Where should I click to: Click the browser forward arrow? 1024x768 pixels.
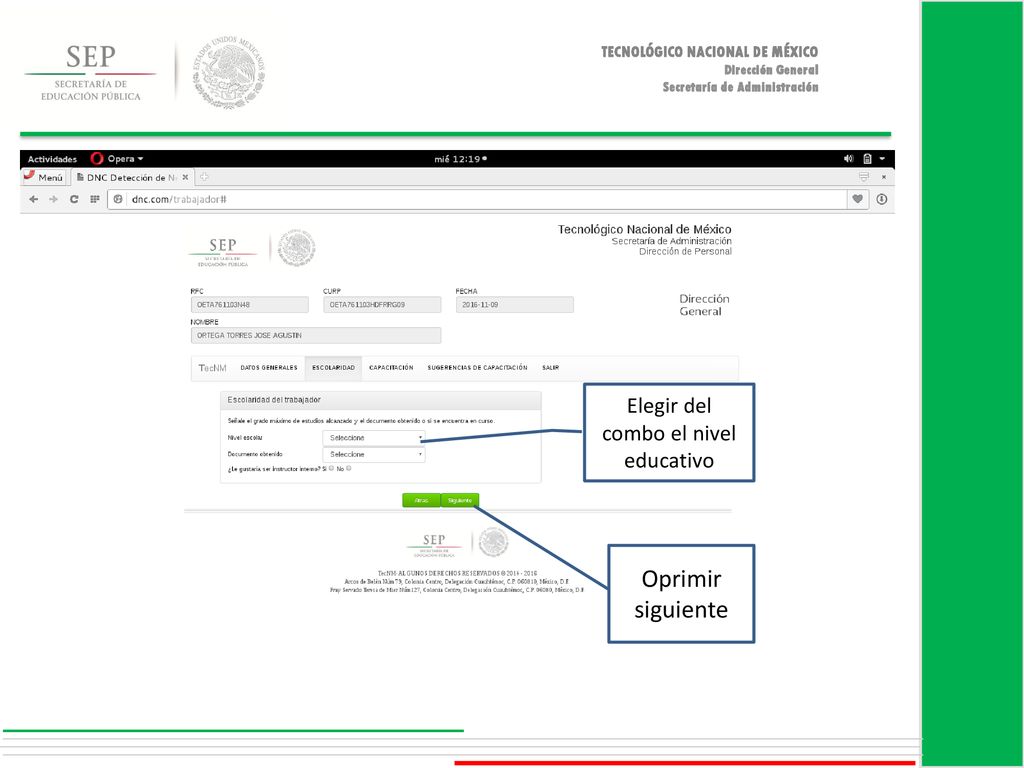click(x=54, y=199)
